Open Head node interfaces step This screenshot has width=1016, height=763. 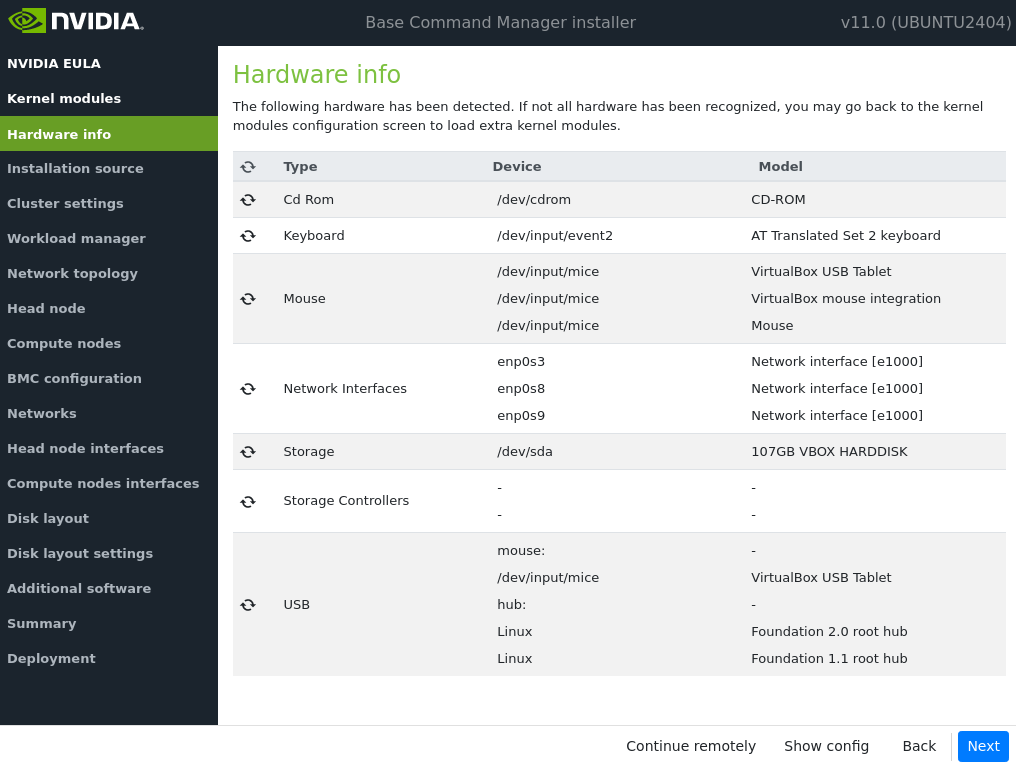[109, 448]
